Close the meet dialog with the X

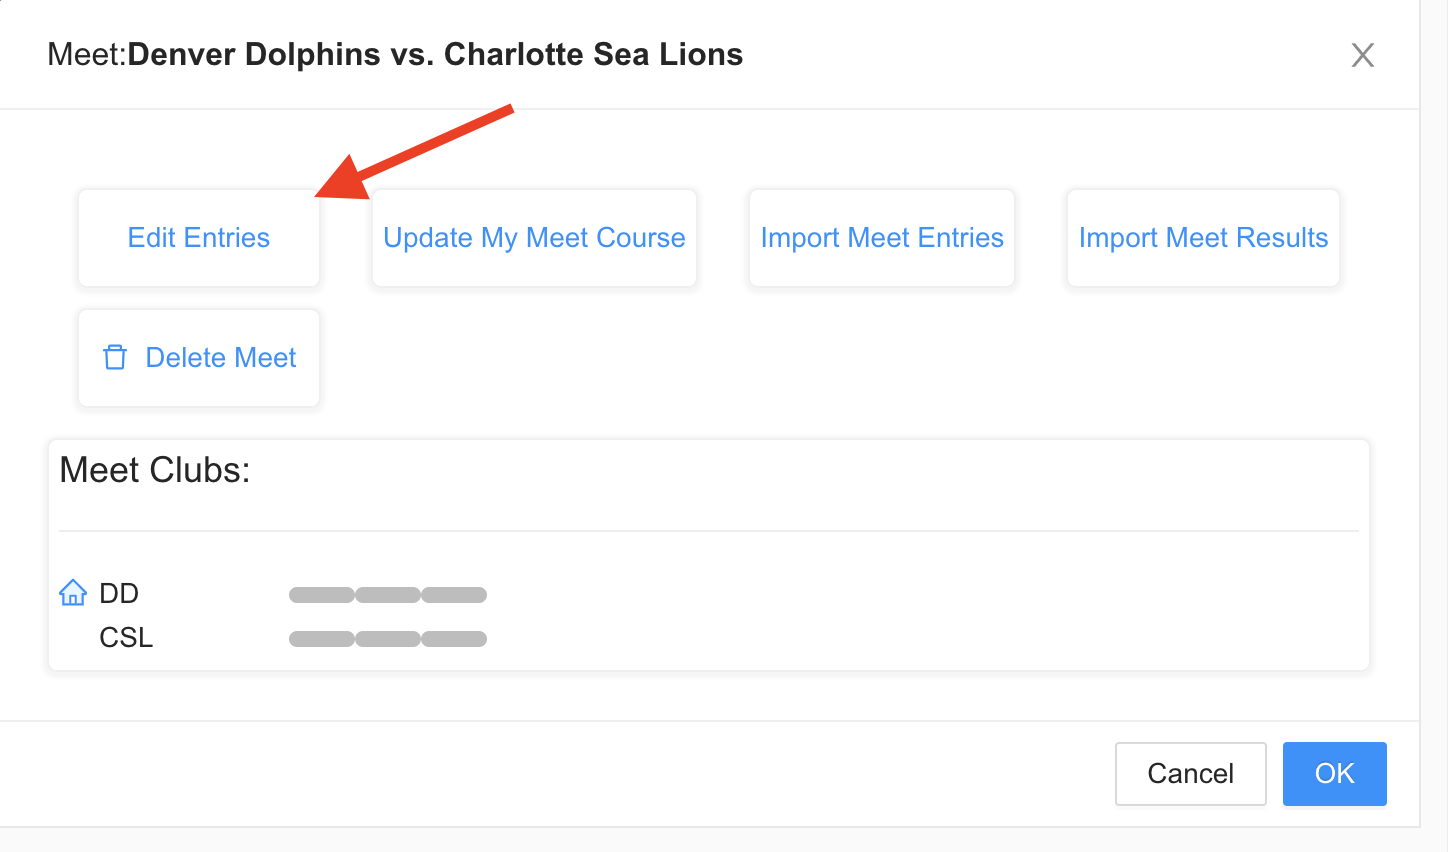1362,55
